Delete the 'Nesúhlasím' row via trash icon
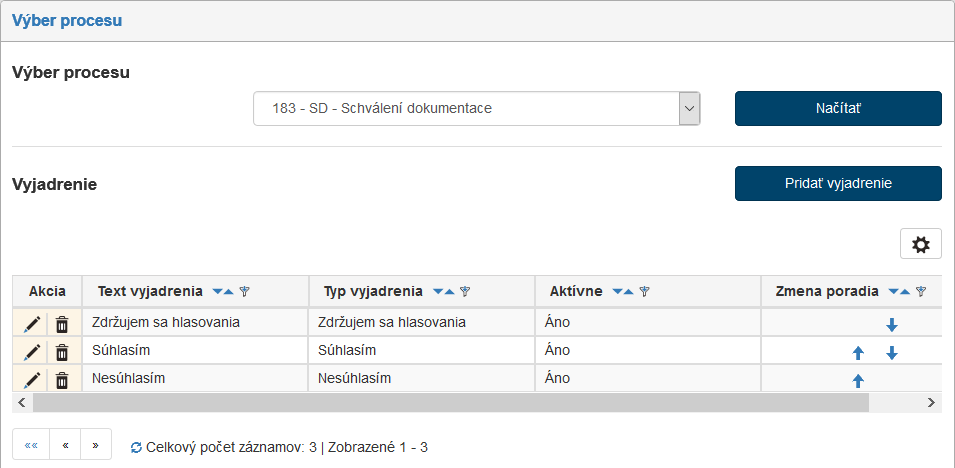This screenshot has width=955, height=468. [x=62, y=380]
